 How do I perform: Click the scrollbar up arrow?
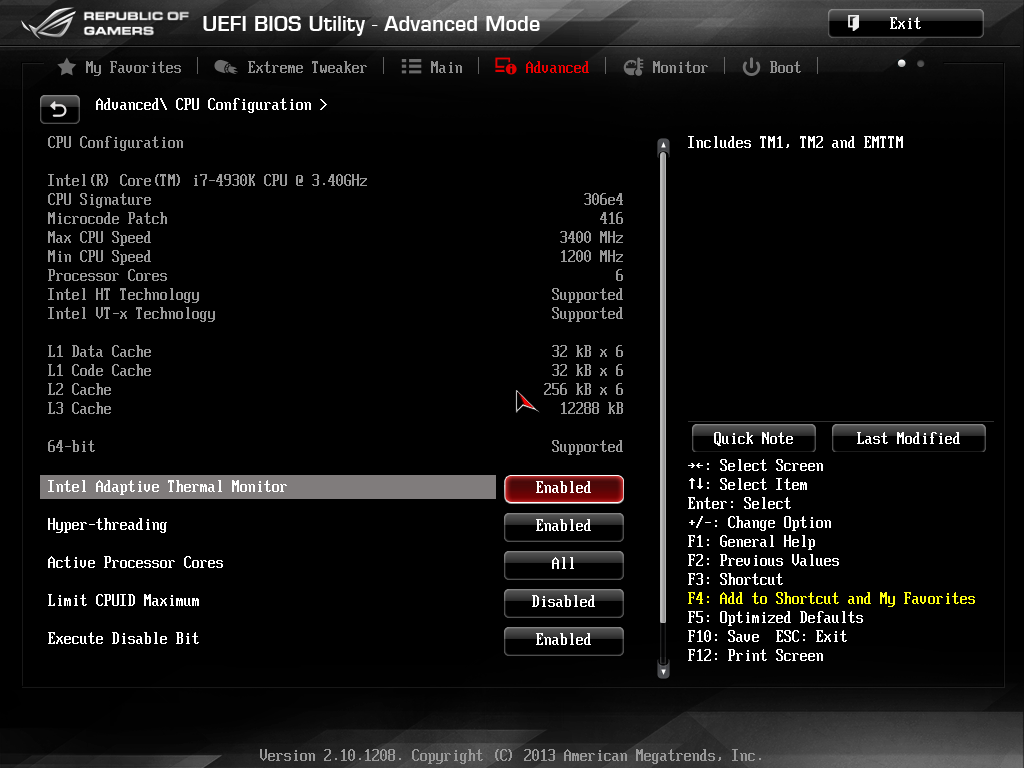coord(662,147)
